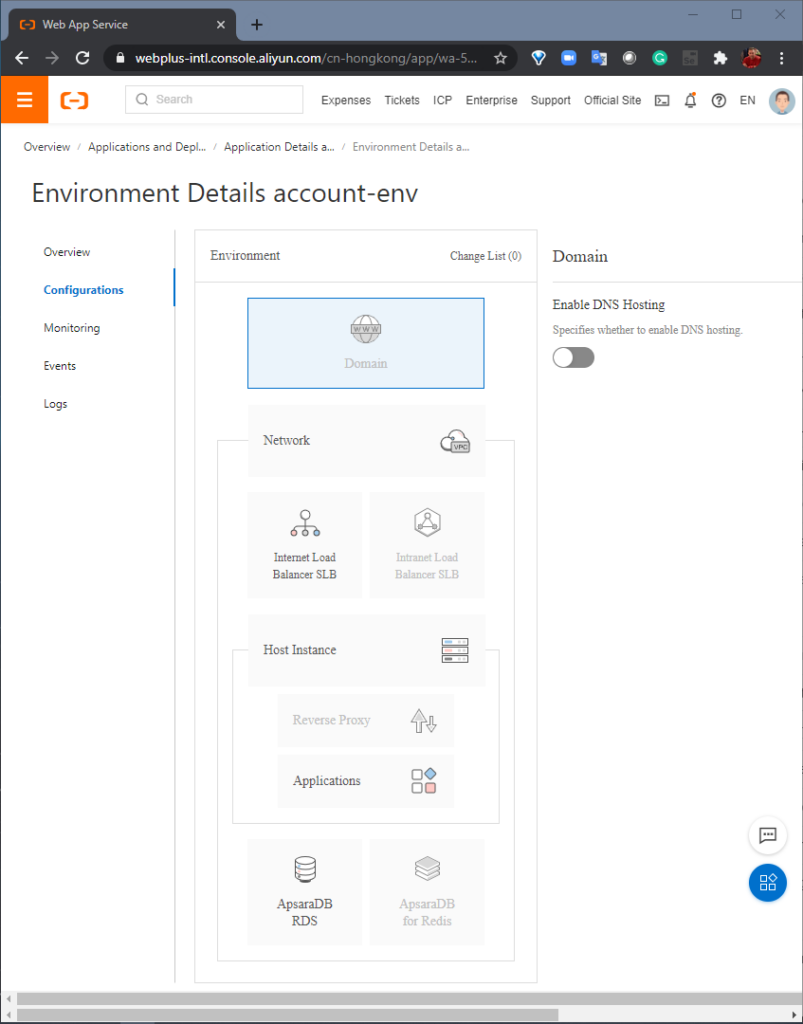Image resolution: width=803 pixels, height=1024 pixels.
Task: Open the Applications tile in Host Instance
Action: [x=366, y=781]
